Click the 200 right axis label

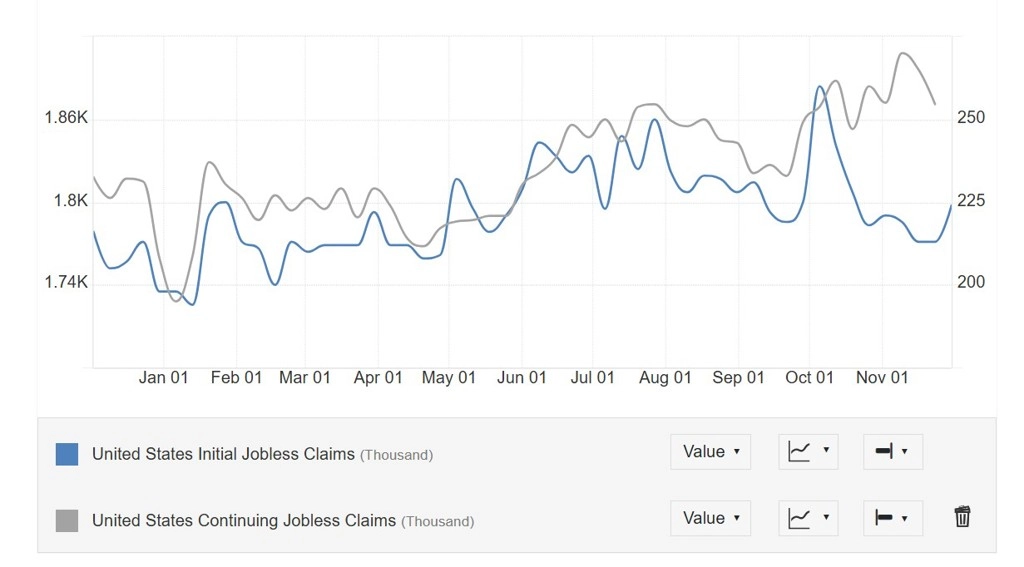tap(971, 283)
